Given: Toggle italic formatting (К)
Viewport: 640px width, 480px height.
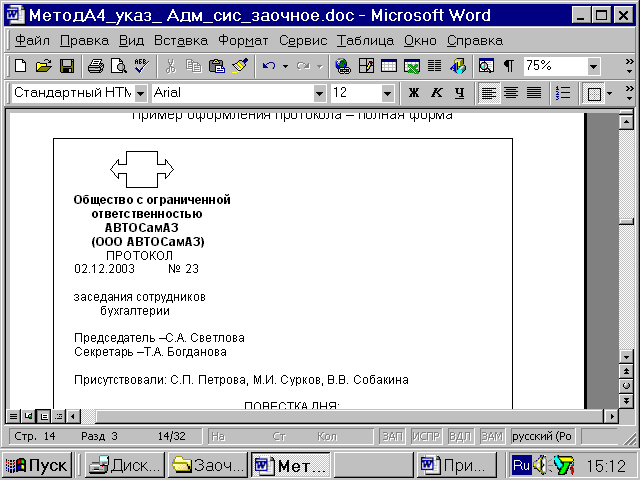Looking at the screenshot, I should 437,93.
